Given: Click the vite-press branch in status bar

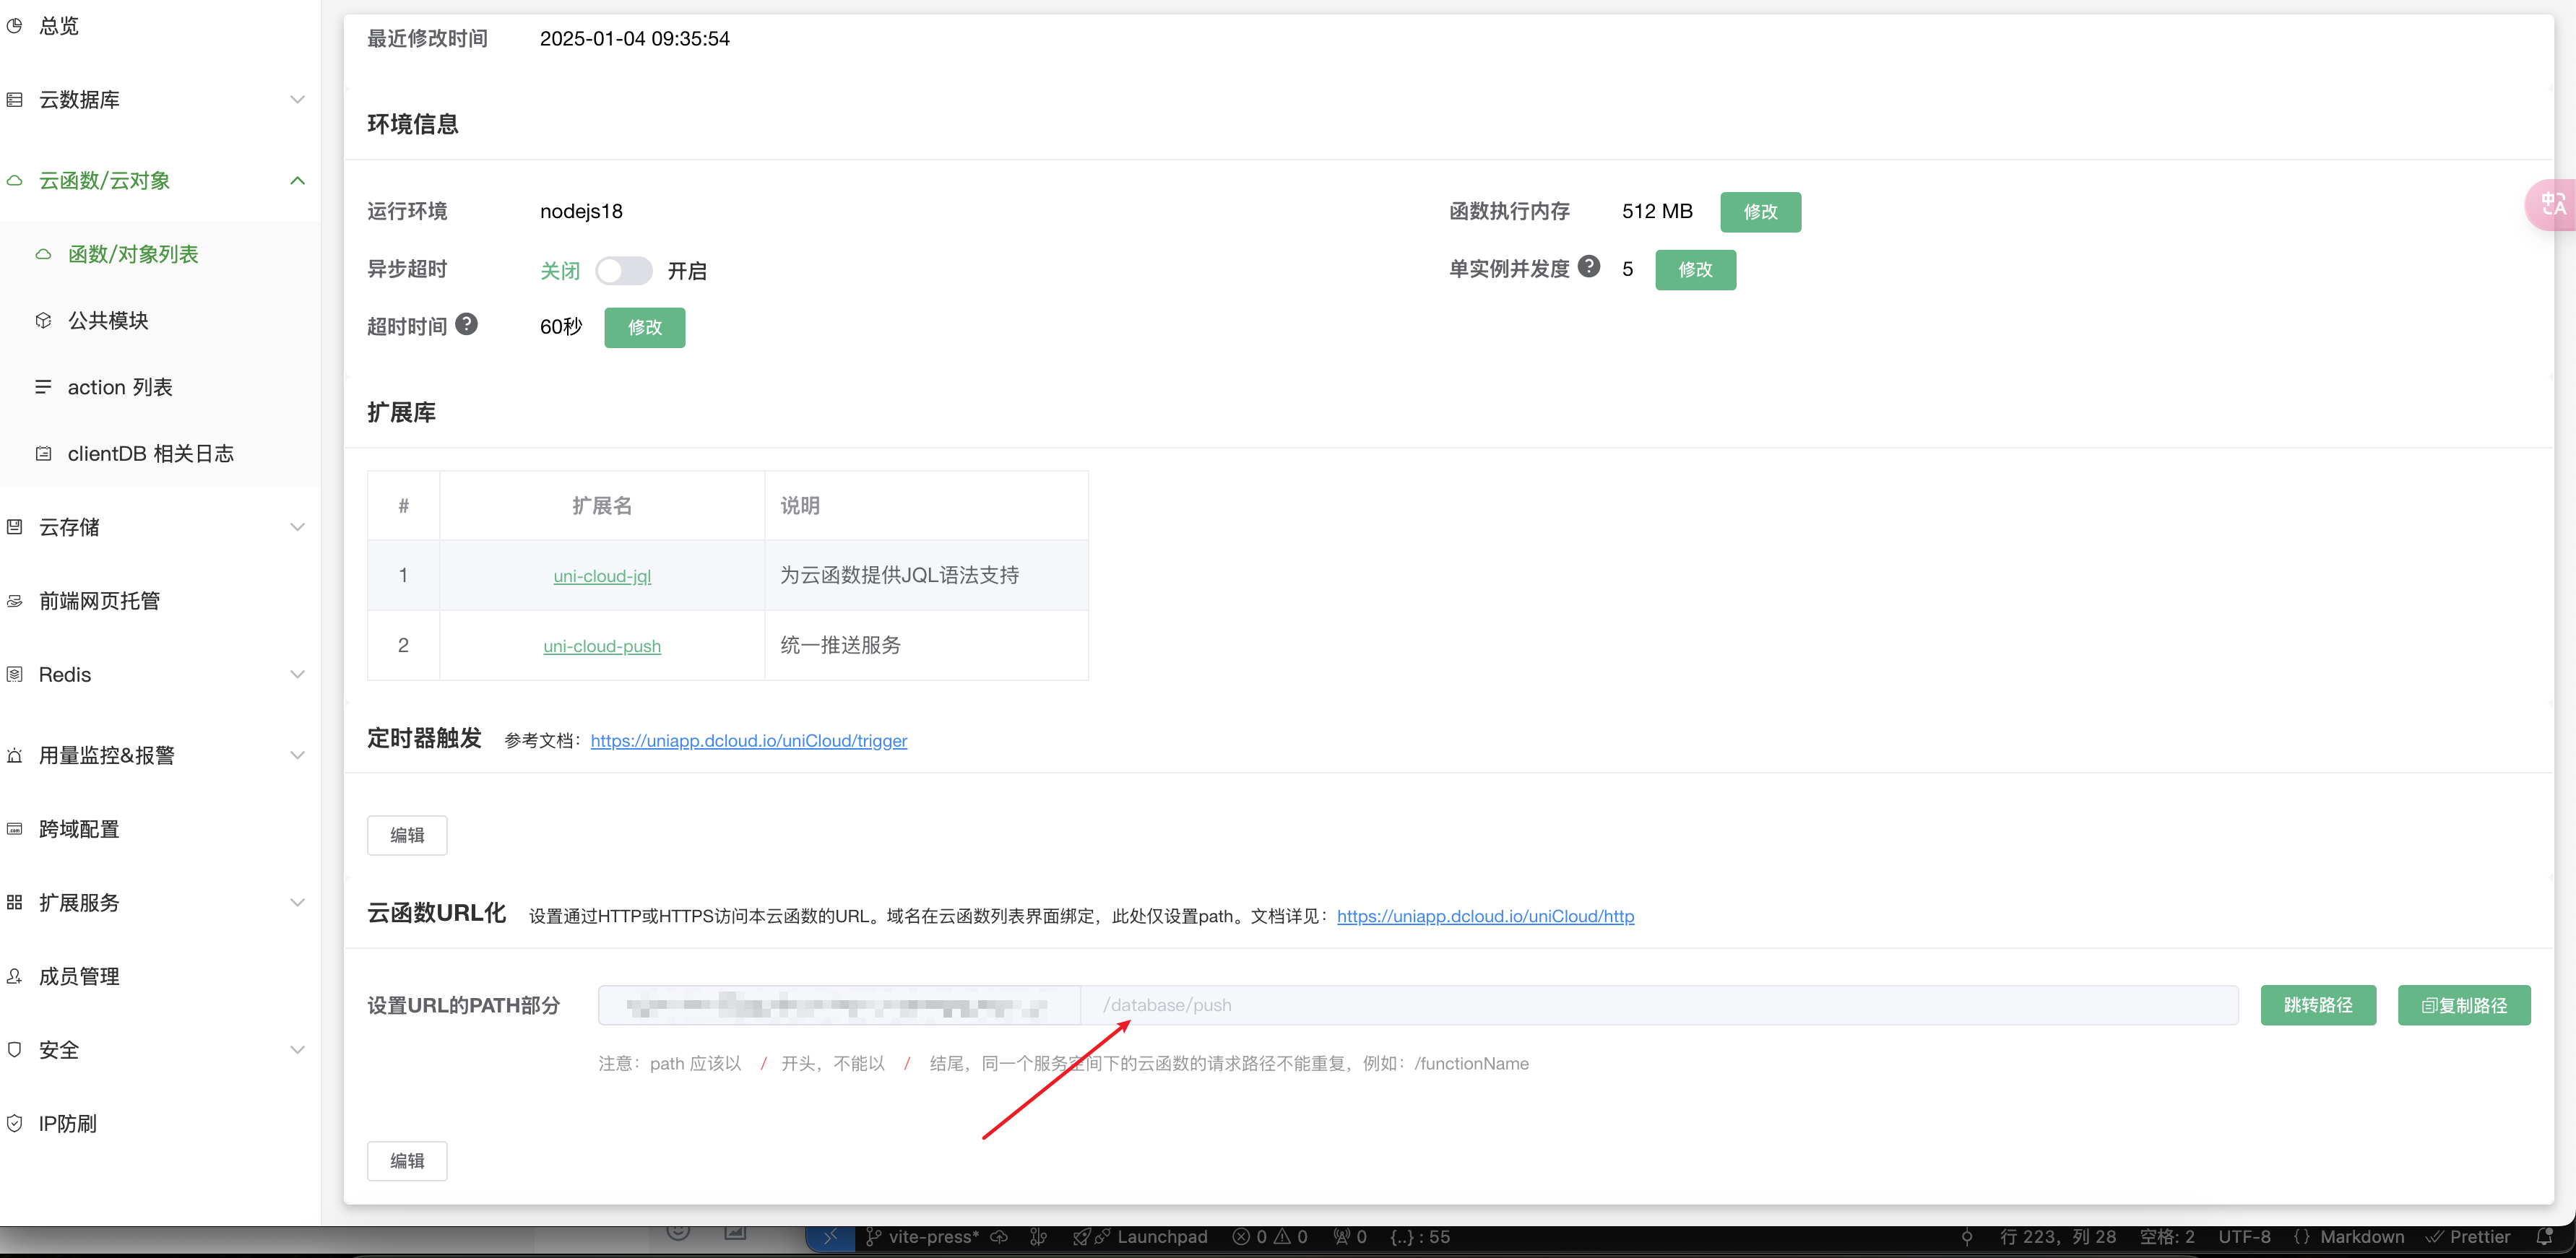Looking at the screenshot, I should tap(923, 1237).
